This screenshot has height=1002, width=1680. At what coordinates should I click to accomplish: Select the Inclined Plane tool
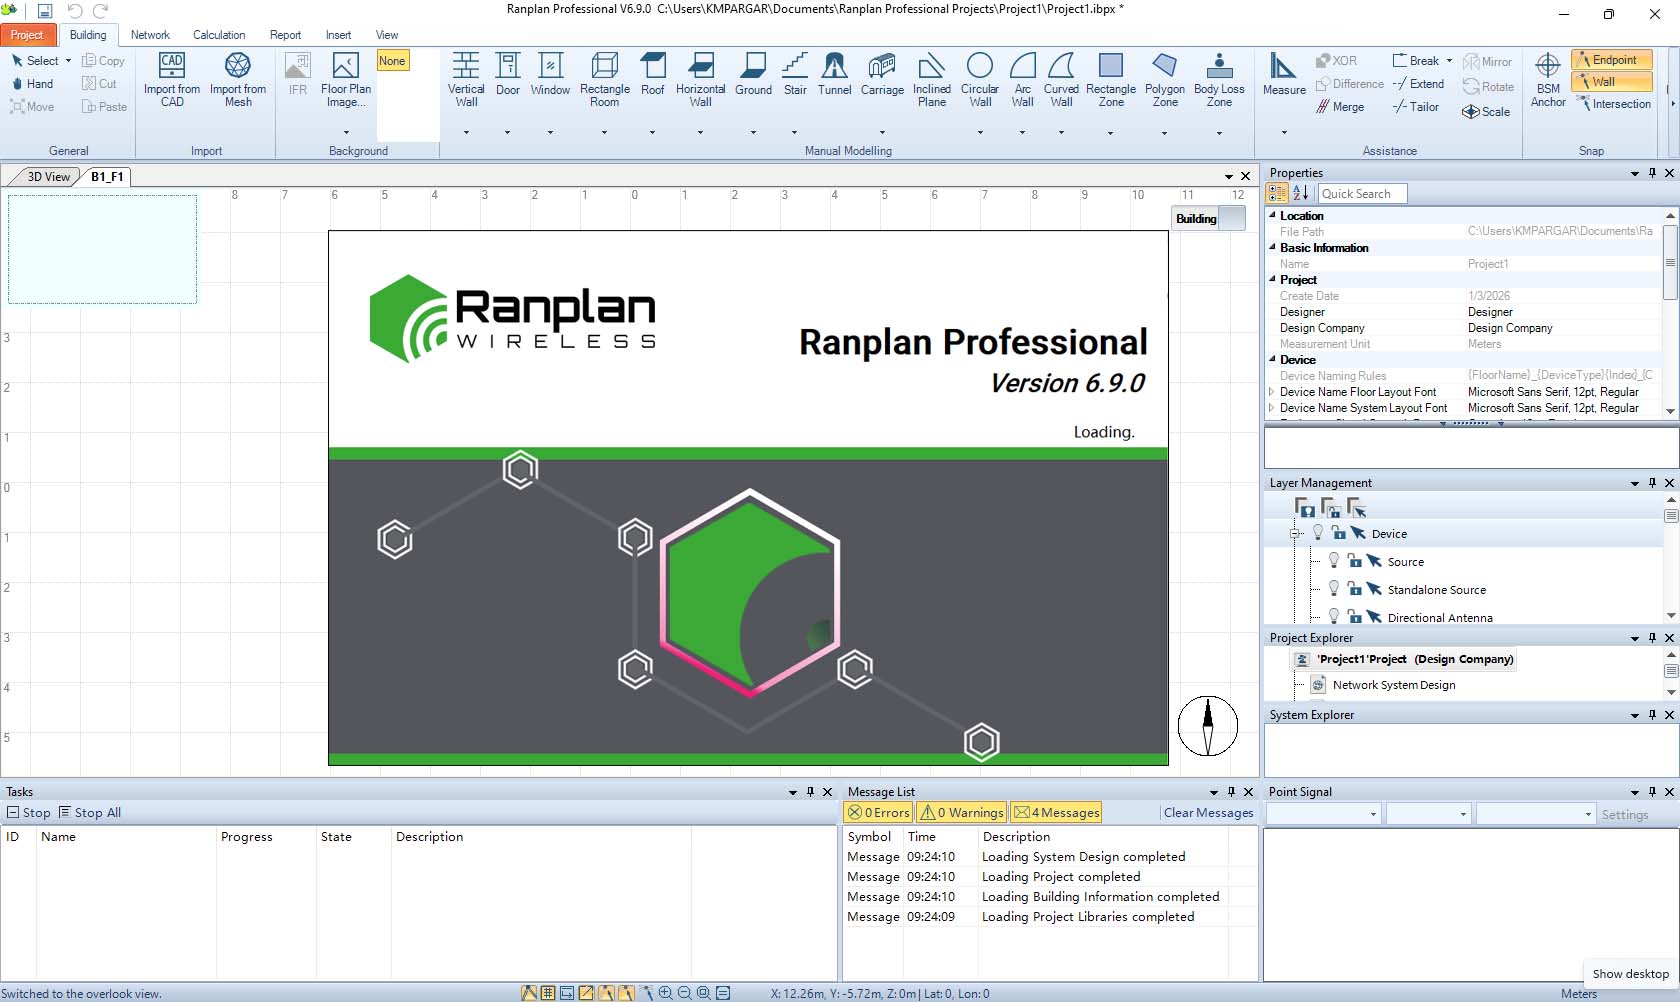(931, 79)
